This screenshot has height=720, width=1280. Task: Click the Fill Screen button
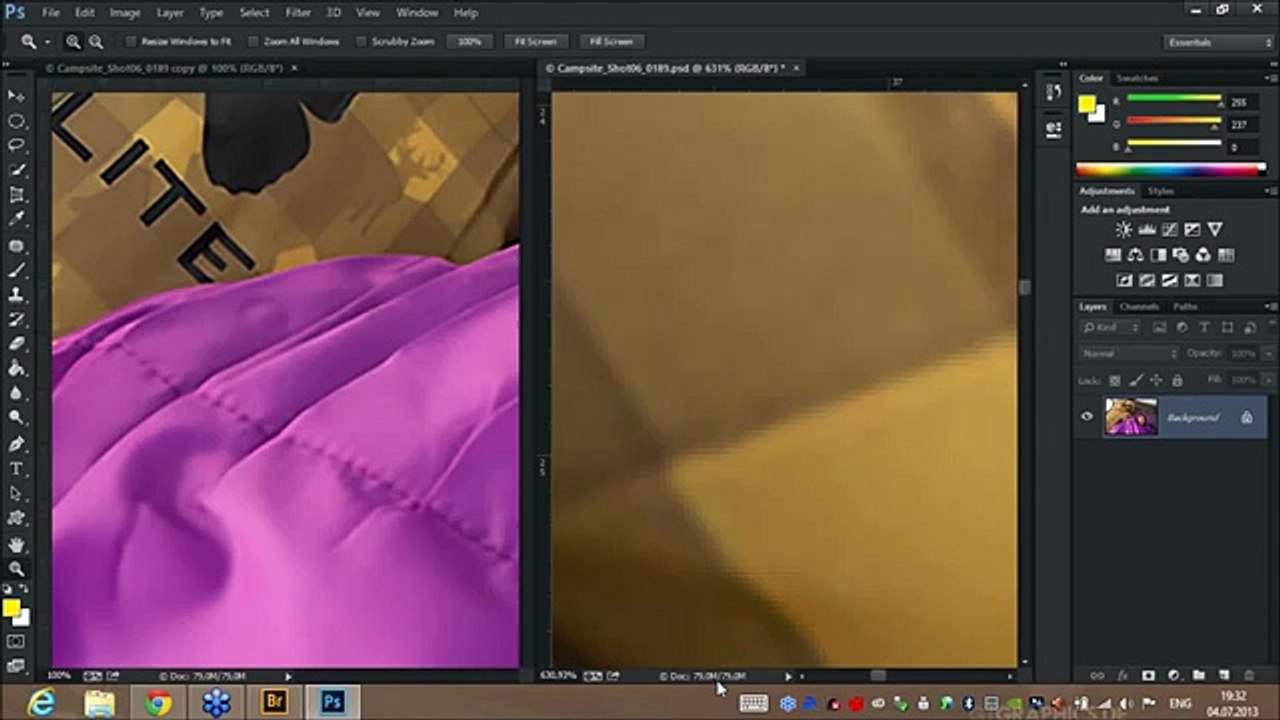(x=610, y=42)
